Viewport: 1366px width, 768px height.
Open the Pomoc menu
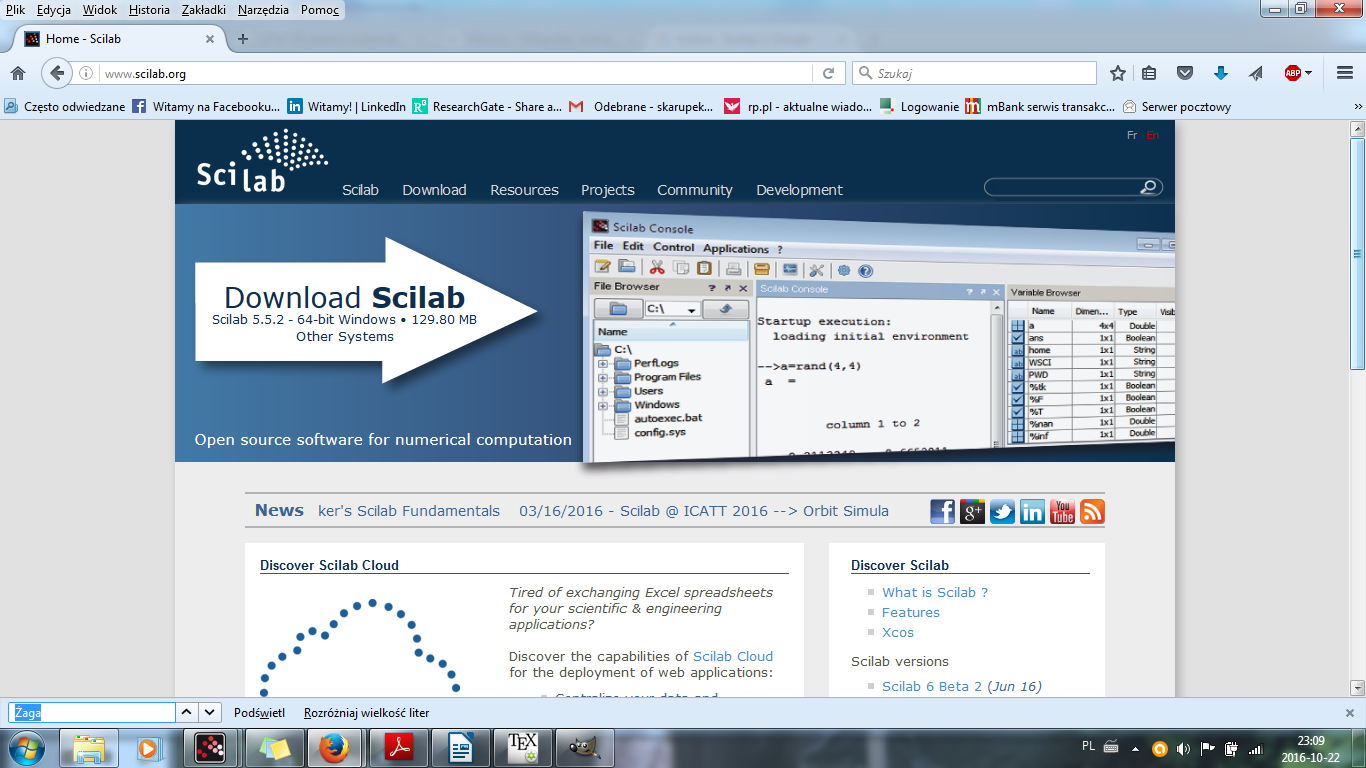[x=320, y=10]
